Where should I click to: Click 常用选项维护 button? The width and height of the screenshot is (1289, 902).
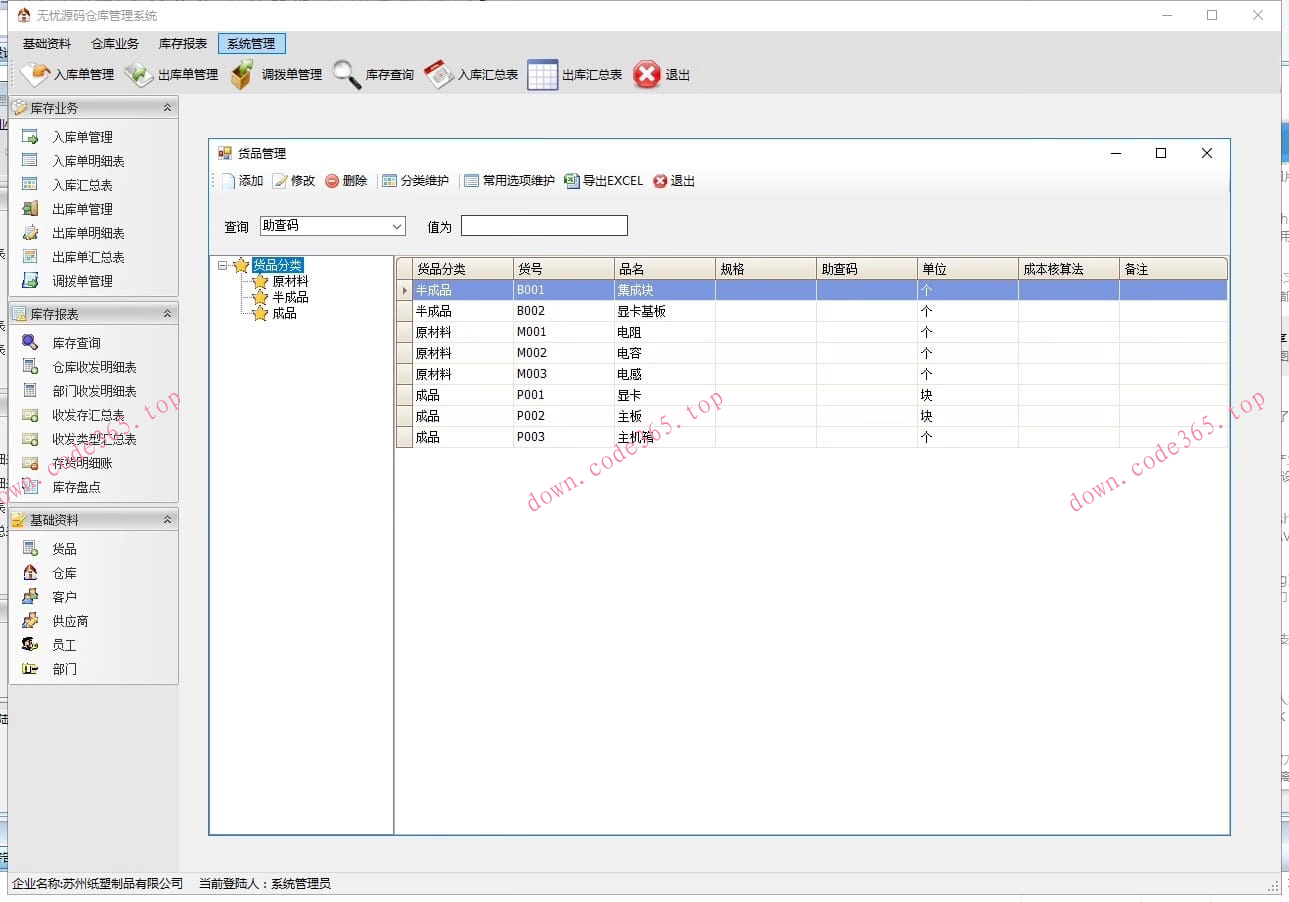509,181
